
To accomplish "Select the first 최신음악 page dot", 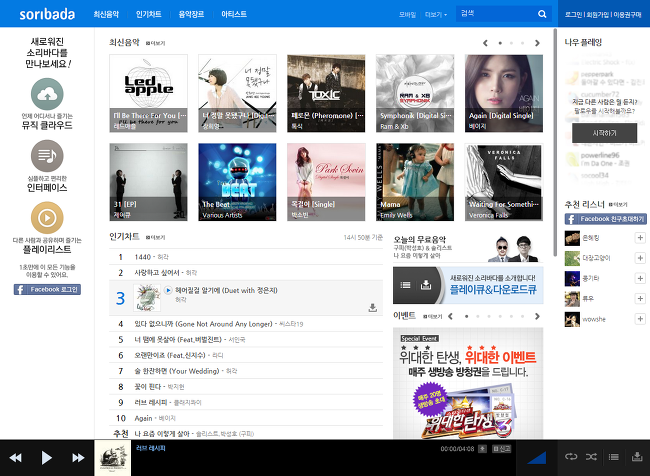I will pos(500,43).
